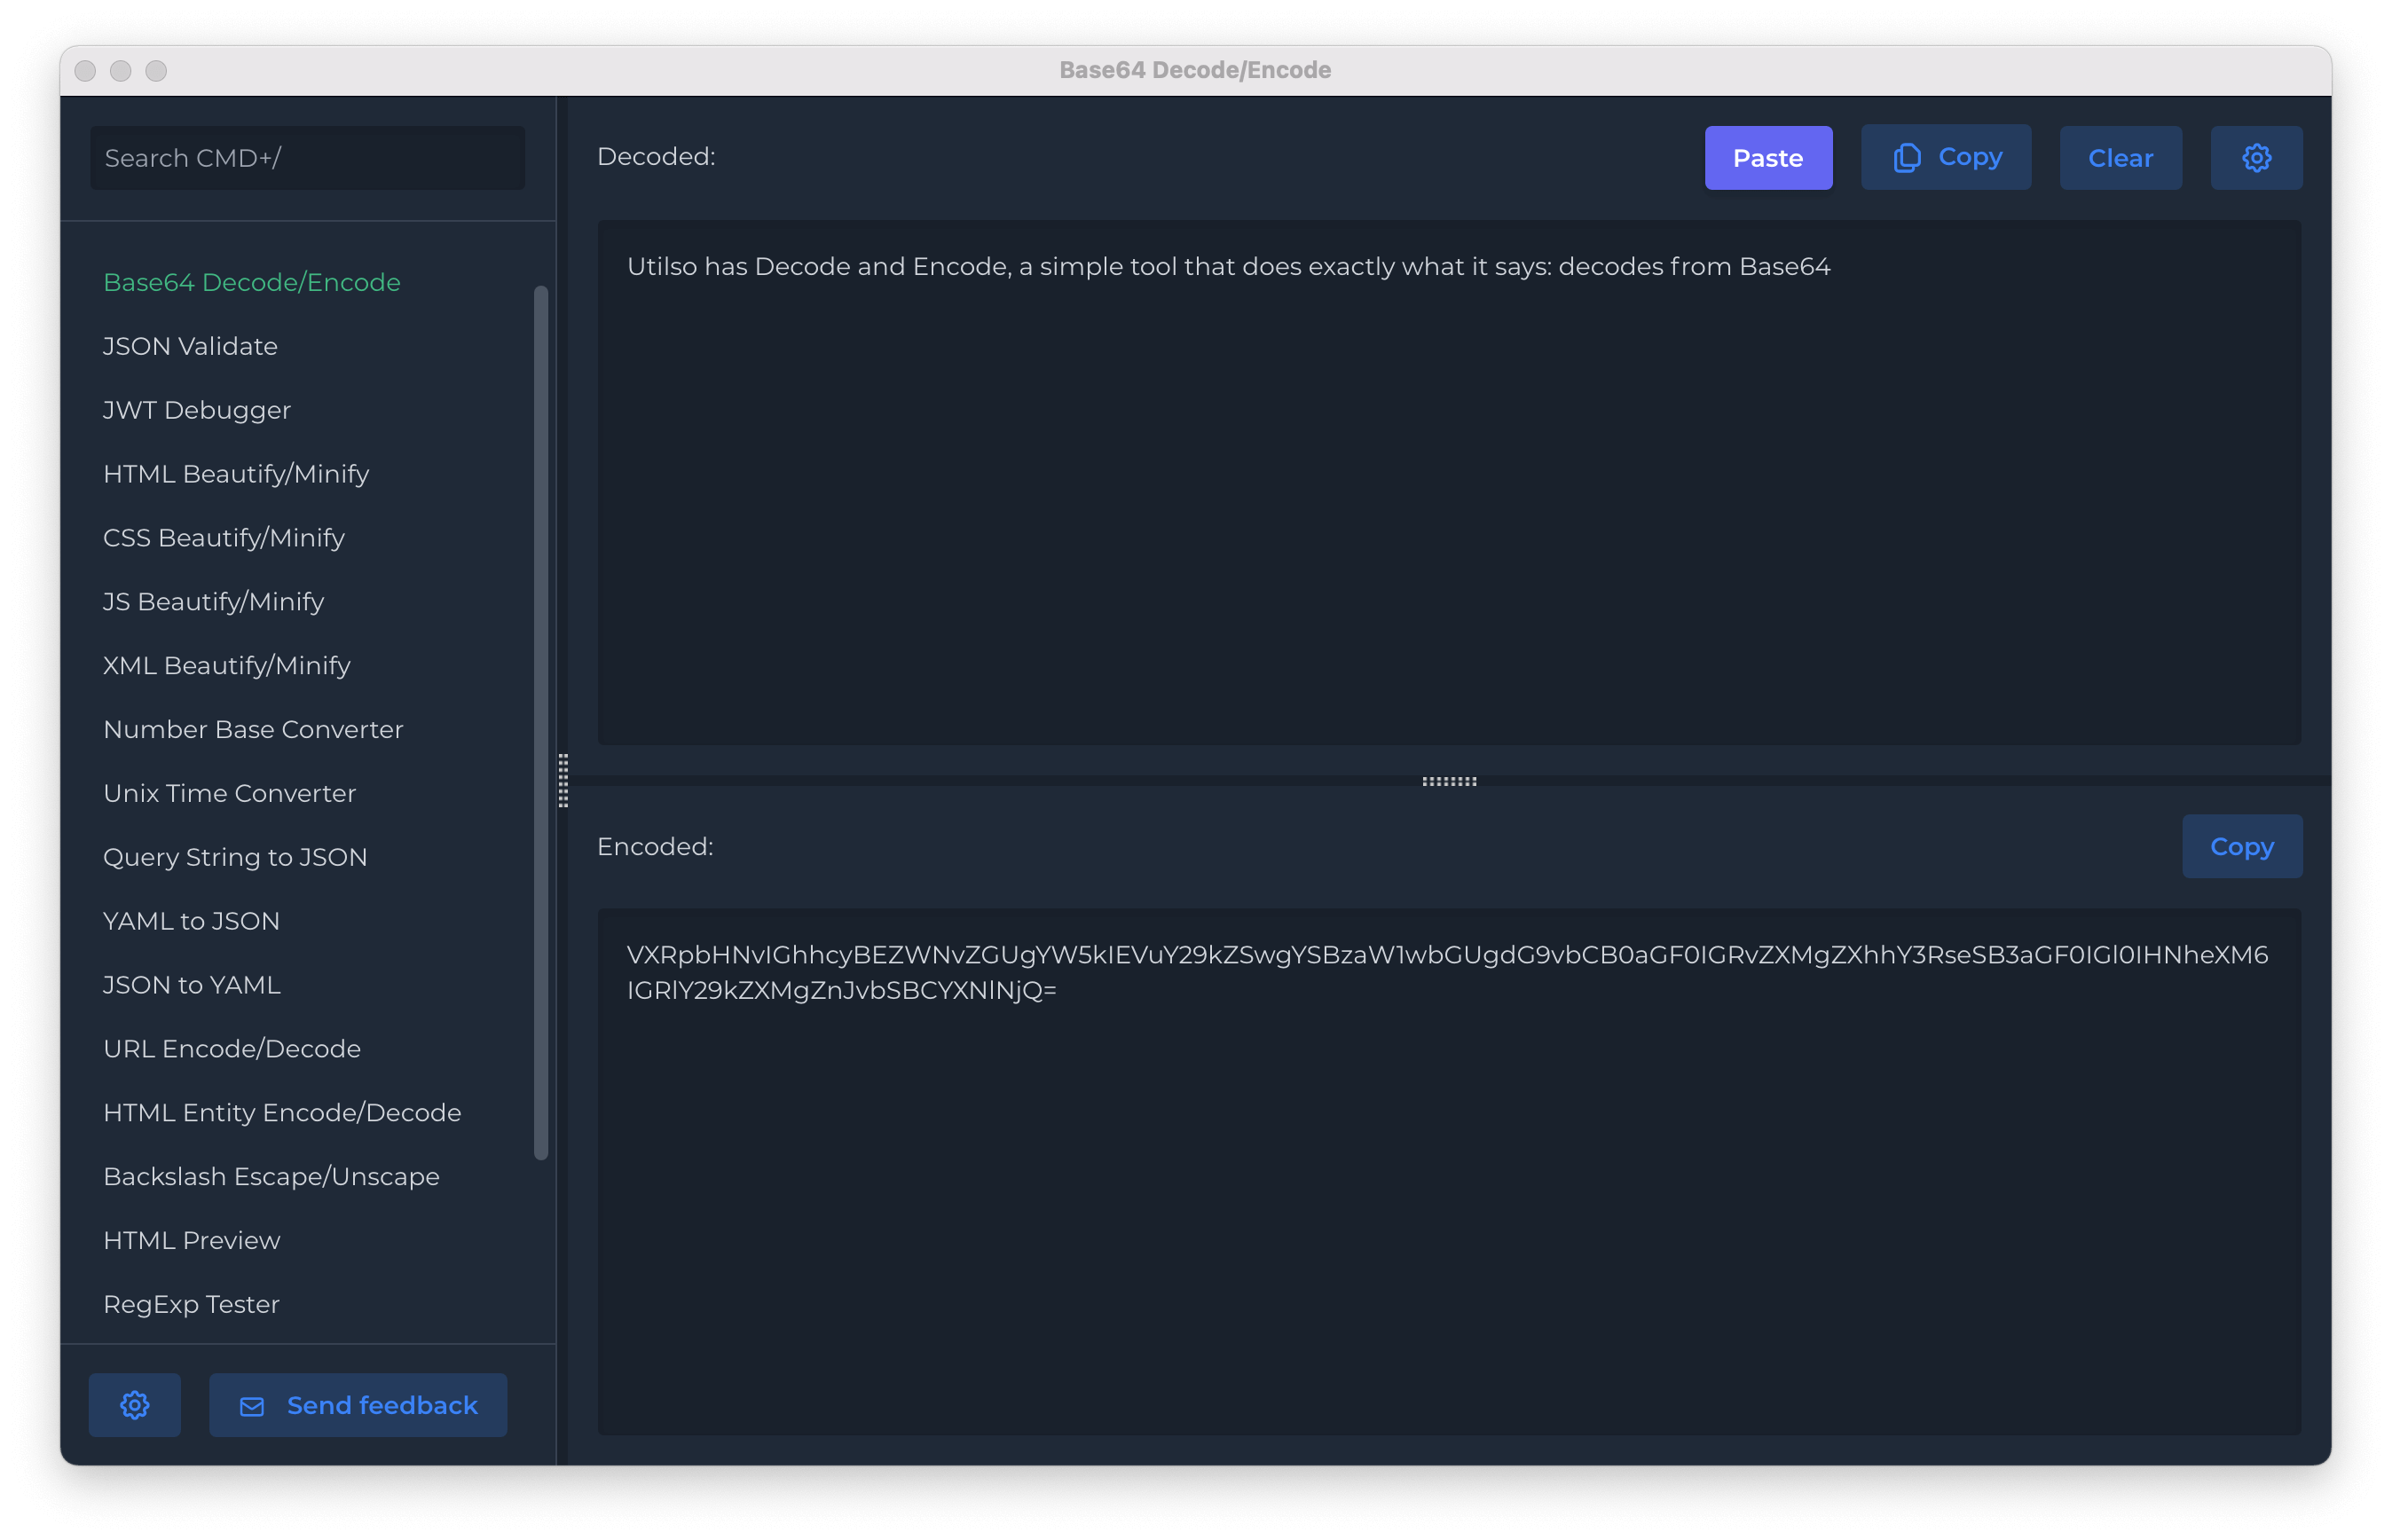Select Query String to JSON
This screenshot has height=1540, width=2392.
pyautogui.click(x=235, y=857)
